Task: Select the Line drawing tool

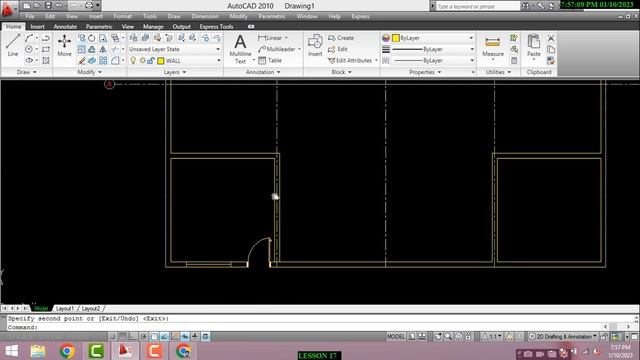Action: pos(13,45)
